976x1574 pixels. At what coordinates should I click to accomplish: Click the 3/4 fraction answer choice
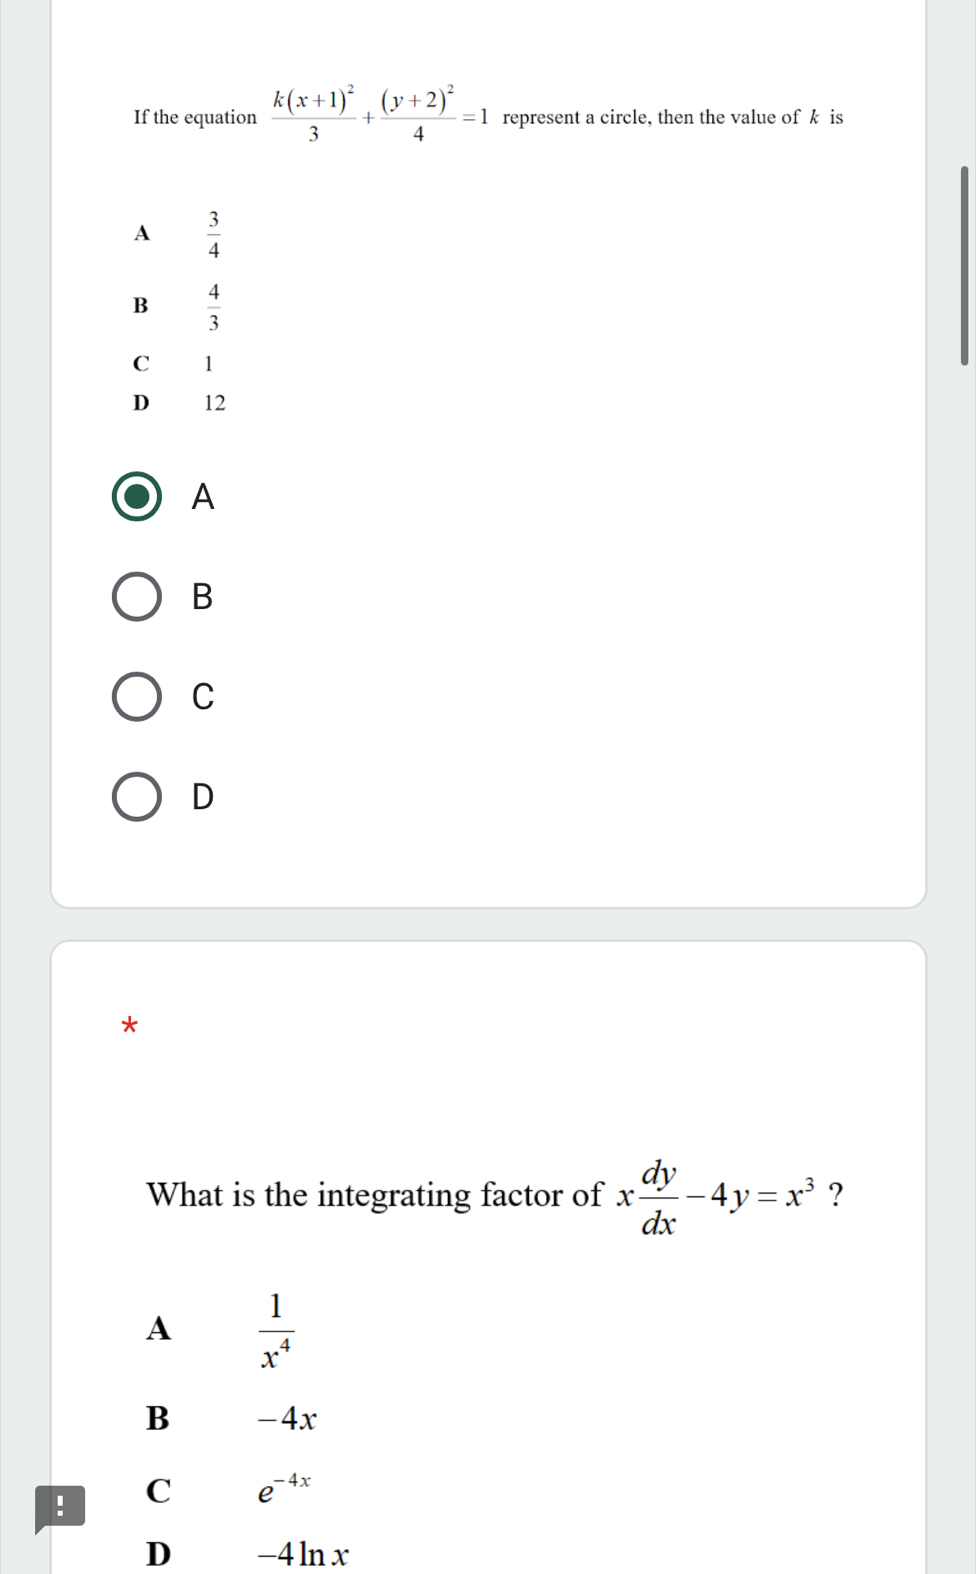(x=214, y=234)
